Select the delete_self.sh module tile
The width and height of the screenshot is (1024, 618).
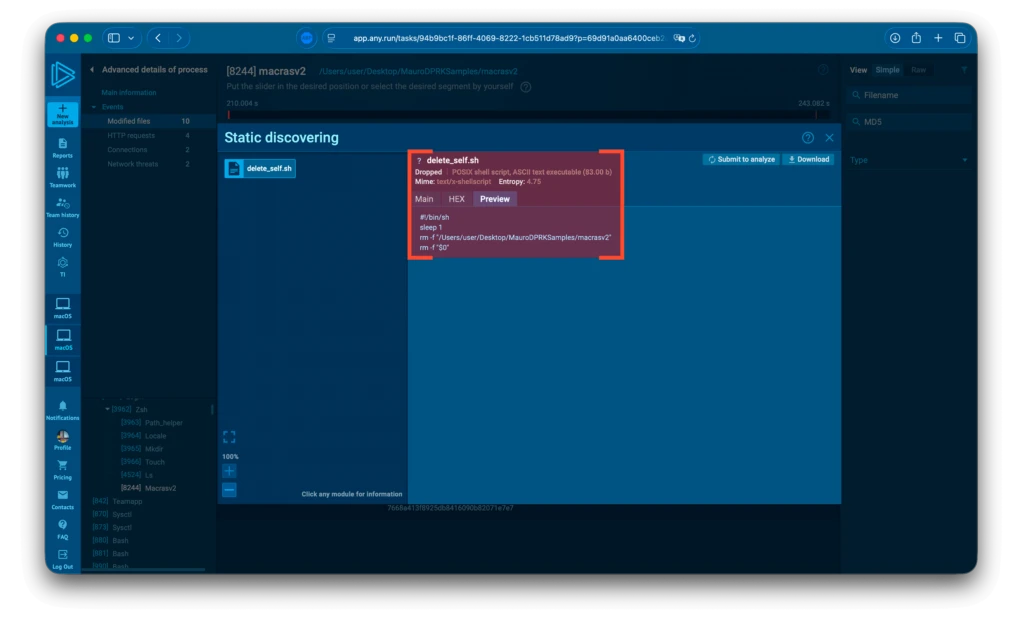point(260,169)
